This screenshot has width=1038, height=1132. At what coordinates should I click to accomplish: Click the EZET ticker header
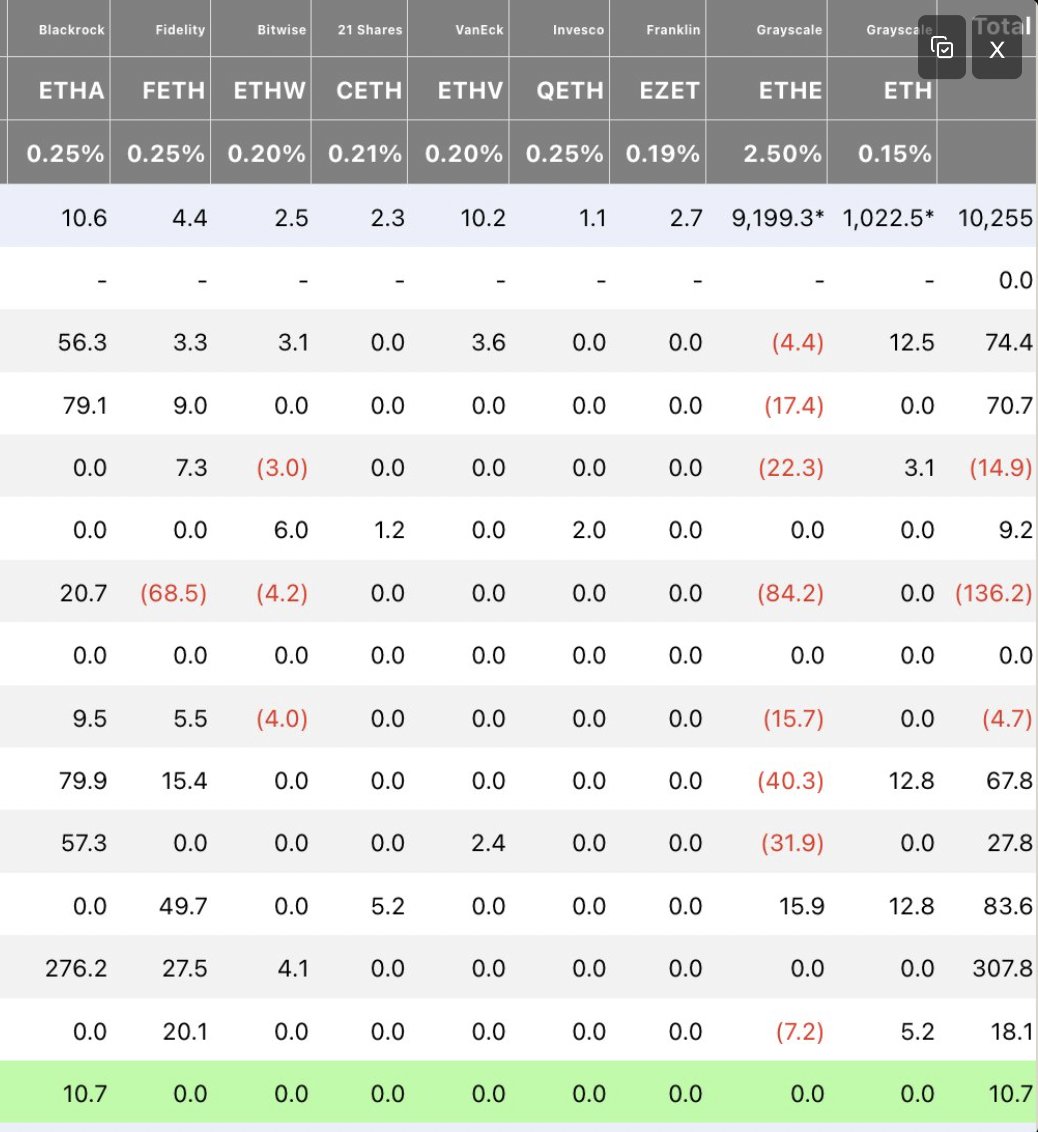pos(669,90)
